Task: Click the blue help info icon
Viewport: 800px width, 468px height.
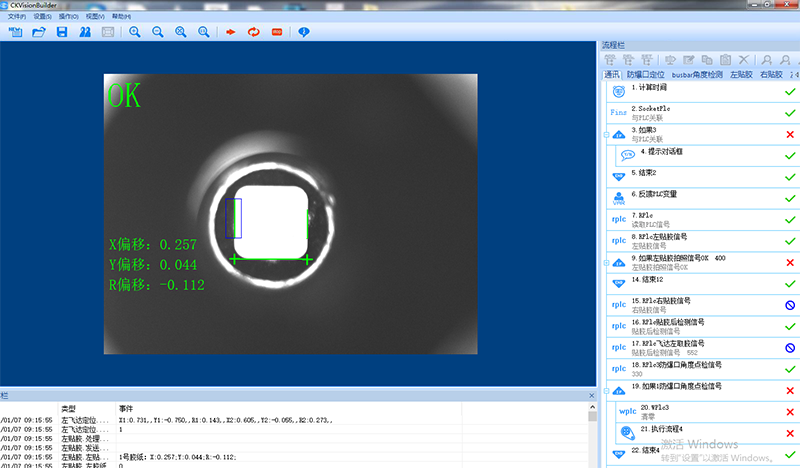Action: [x=304, y=32]
